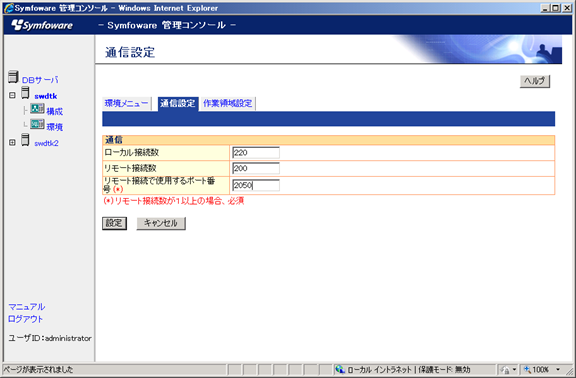Click the swdtk server icon
The height and width of the screenshot is (378, 576).
pos(25,93)
